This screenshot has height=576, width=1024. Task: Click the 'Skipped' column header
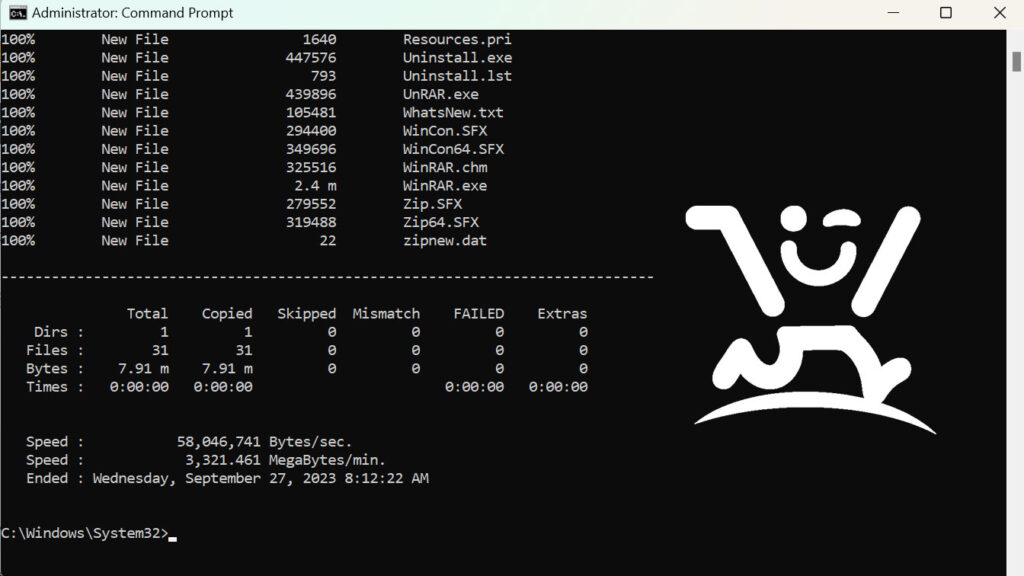click(306, 313)
